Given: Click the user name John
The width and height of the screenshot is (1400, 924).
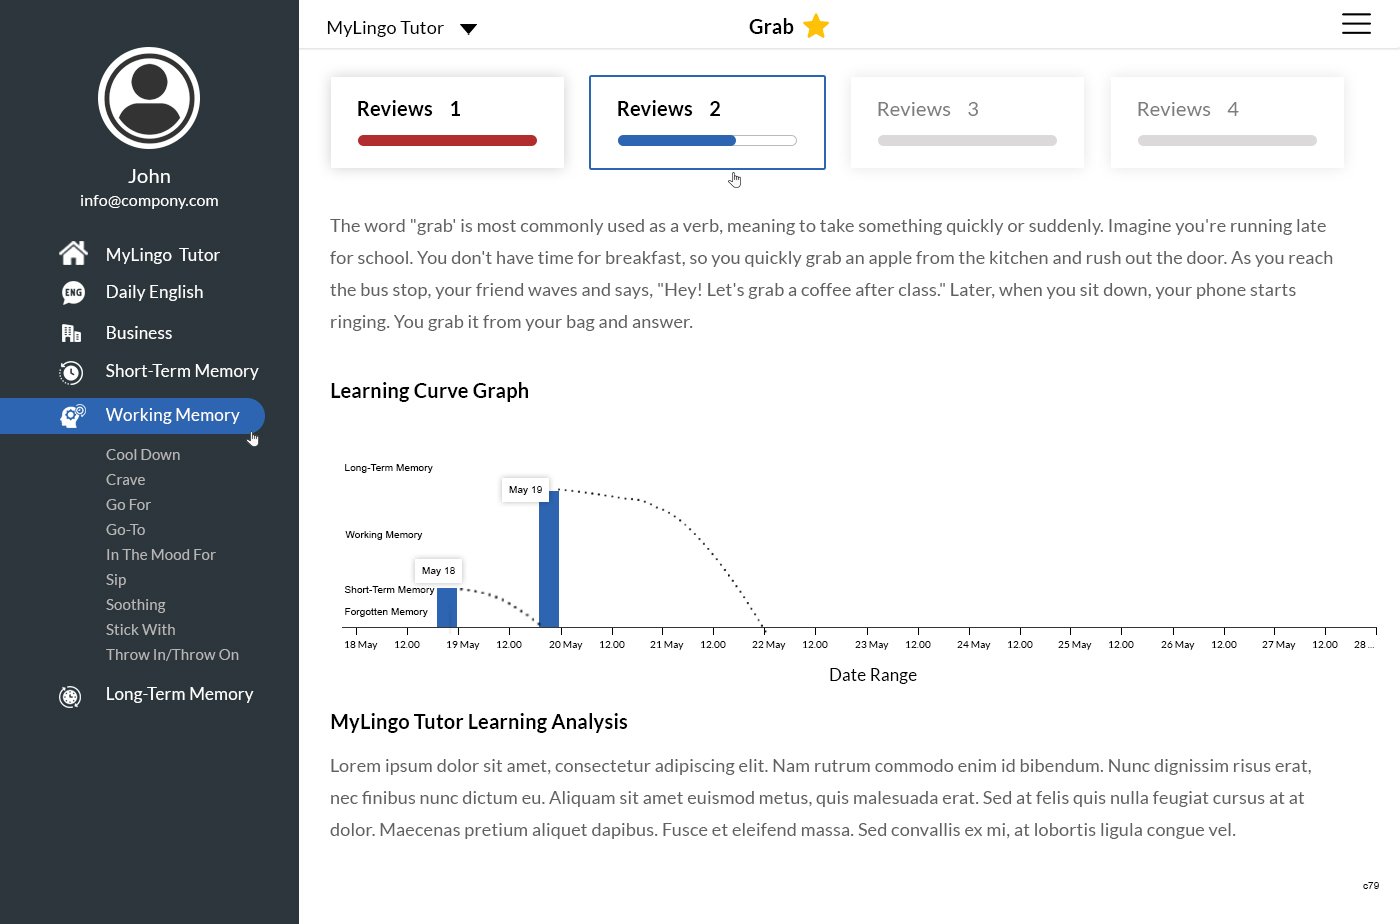Looking at the screenshot, I should pos(149,176).
